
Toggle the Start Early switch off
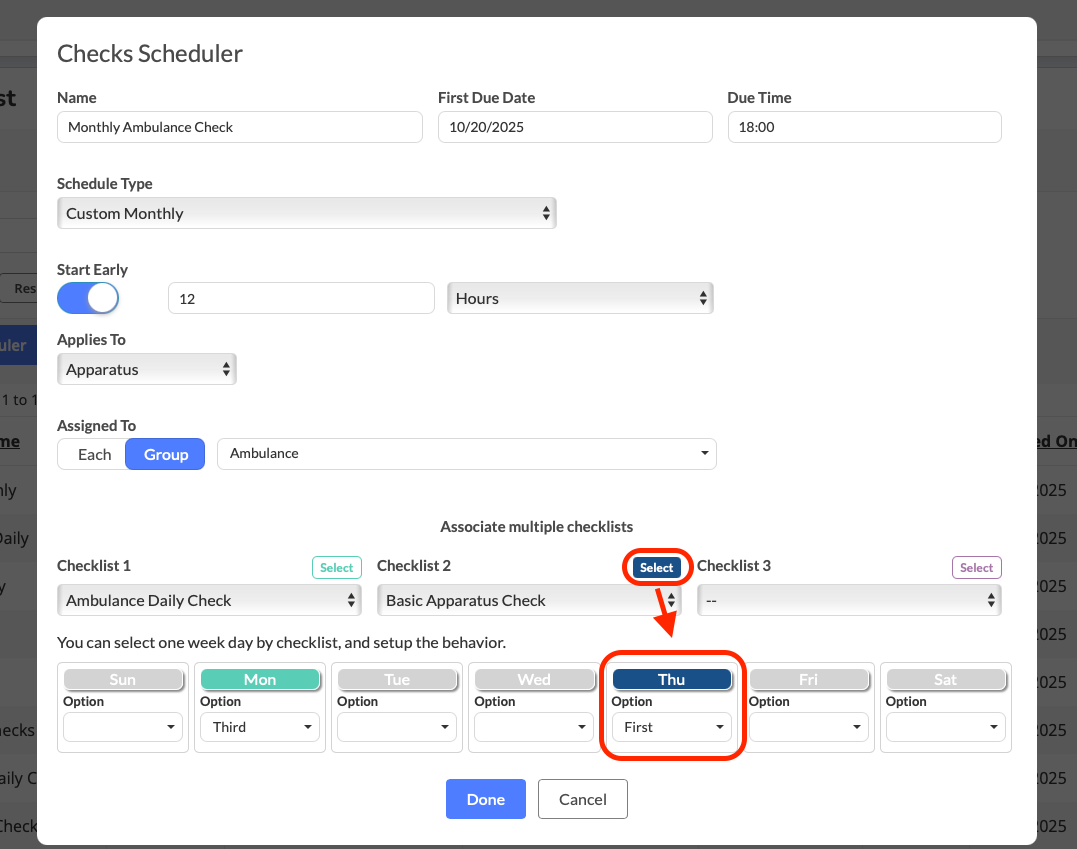[x=88, y=298]
